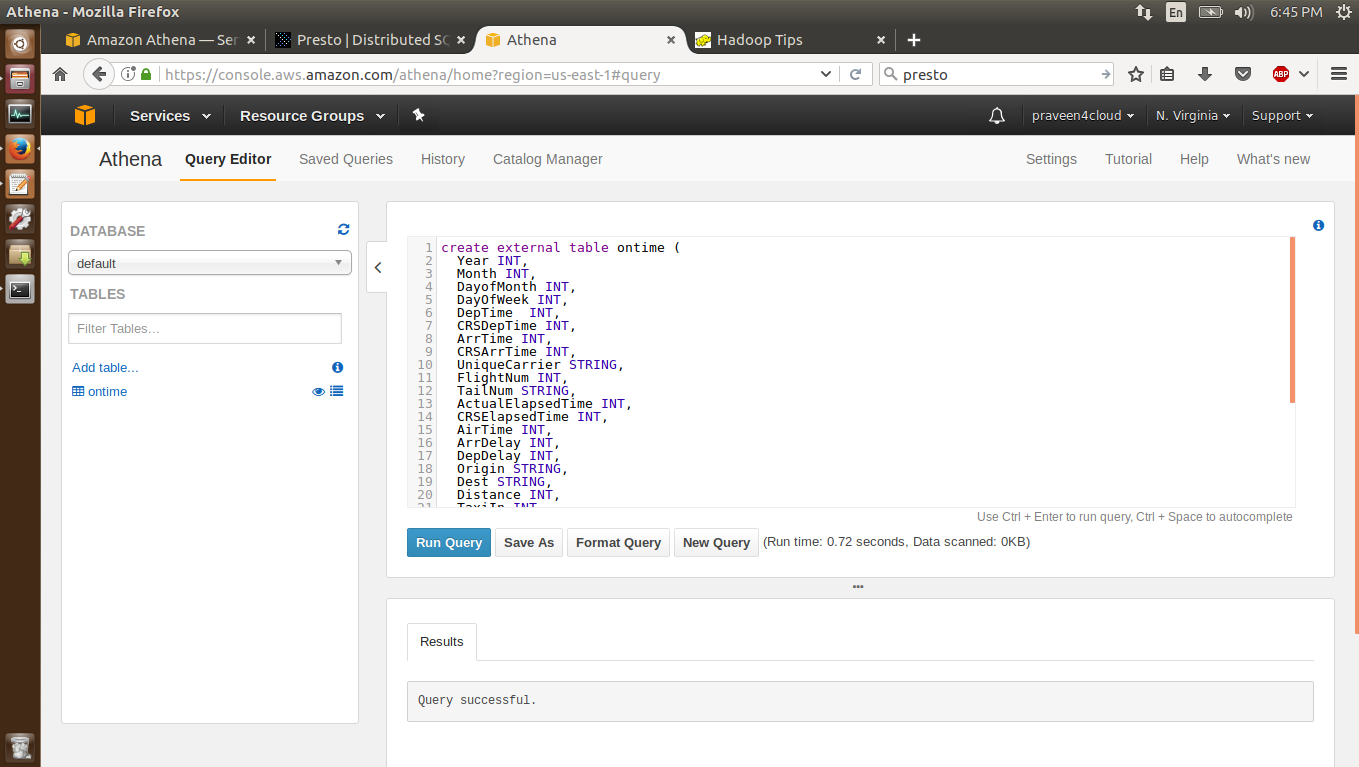The width and height of the screenshot is (1359, 767).
Task: Focus the Filter Tables input
Action: (205, 329)
